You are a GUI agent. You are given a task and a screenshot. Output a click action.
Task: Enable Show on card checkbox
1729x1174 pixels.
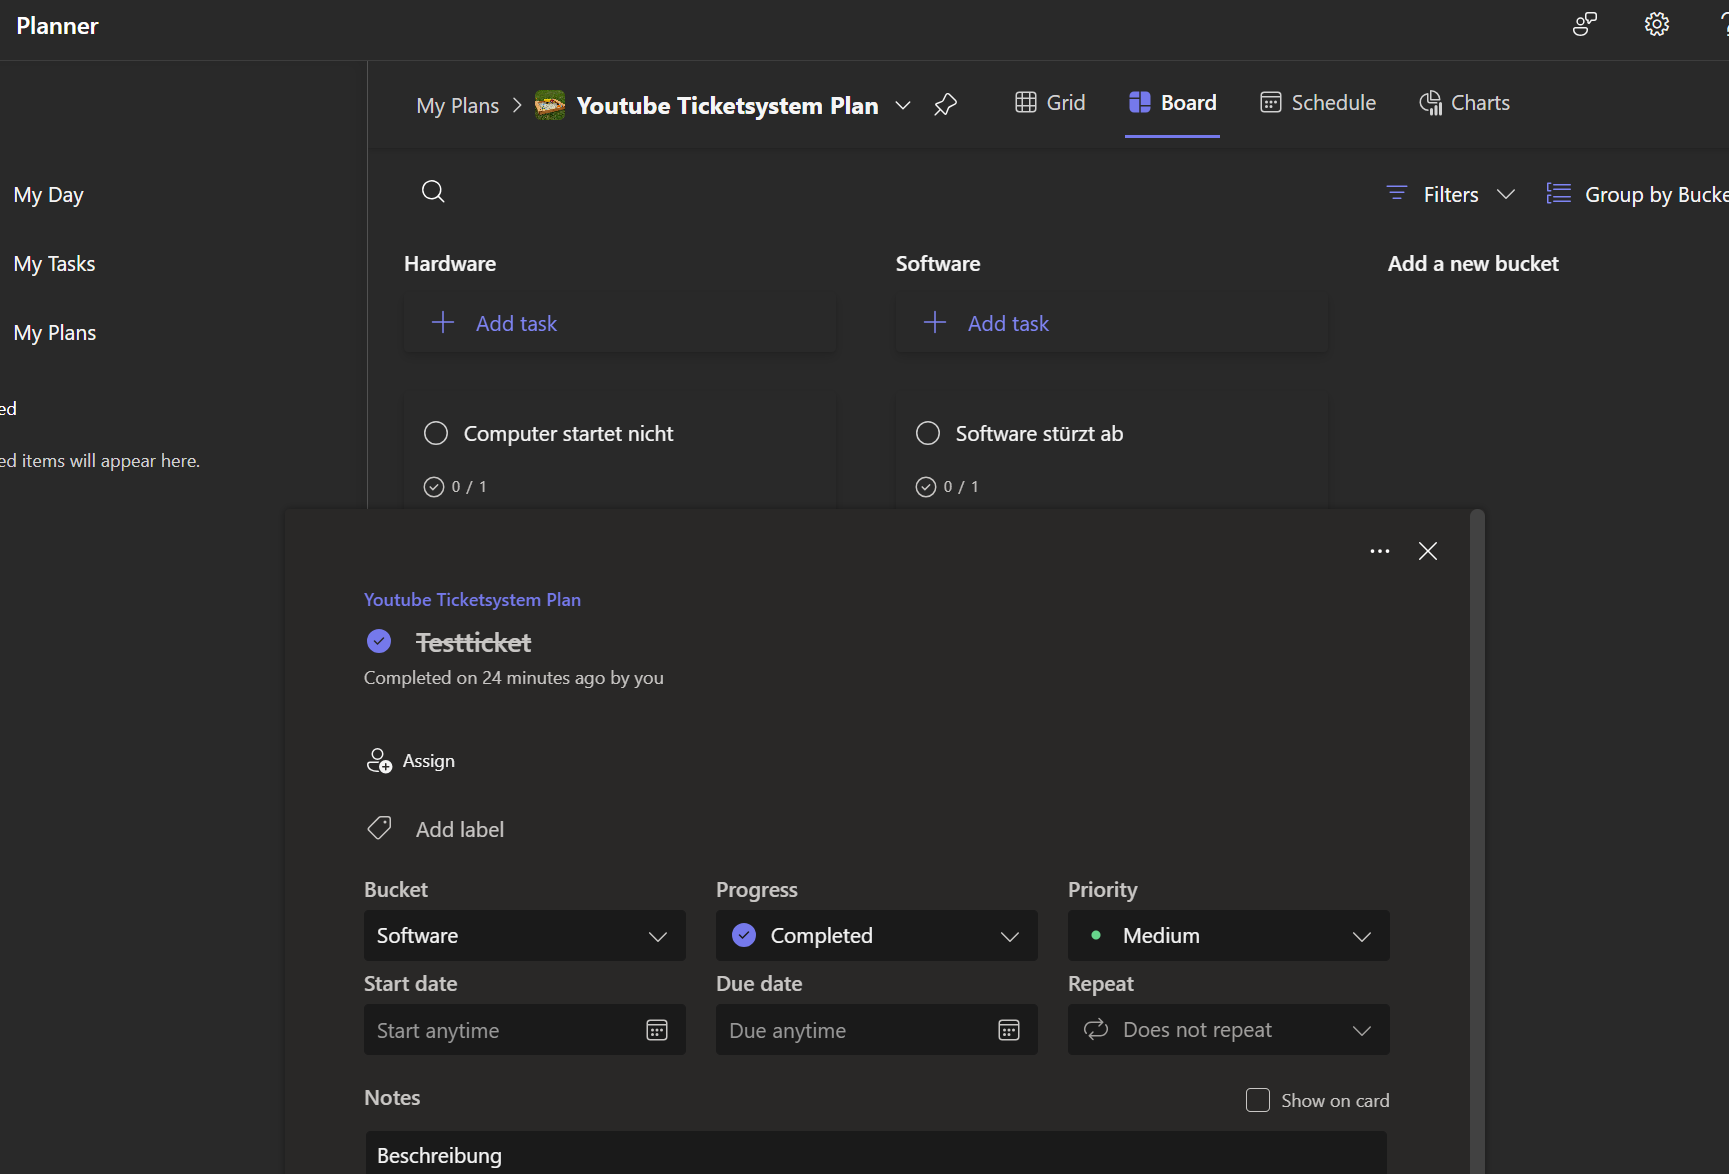pyautogui.click(x=1257, y=1100)
